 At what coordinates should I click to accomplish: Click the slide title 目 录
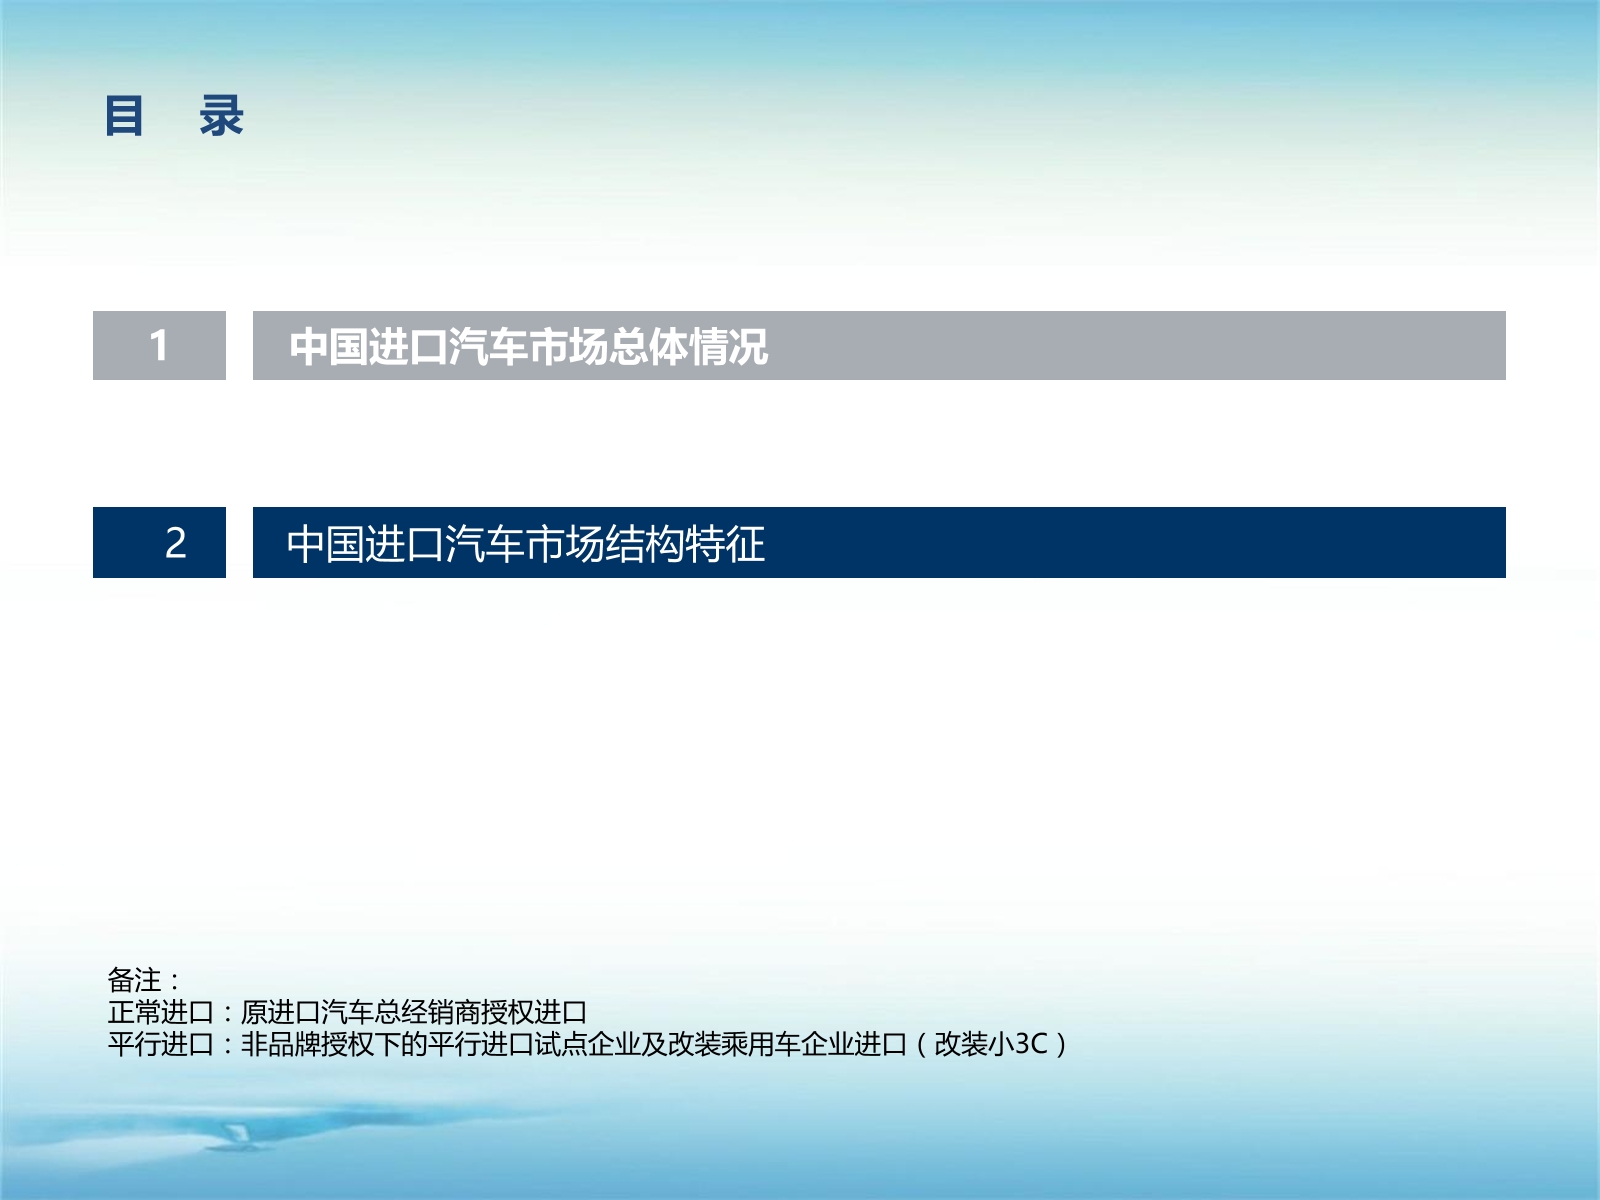(x=175, y=117)
